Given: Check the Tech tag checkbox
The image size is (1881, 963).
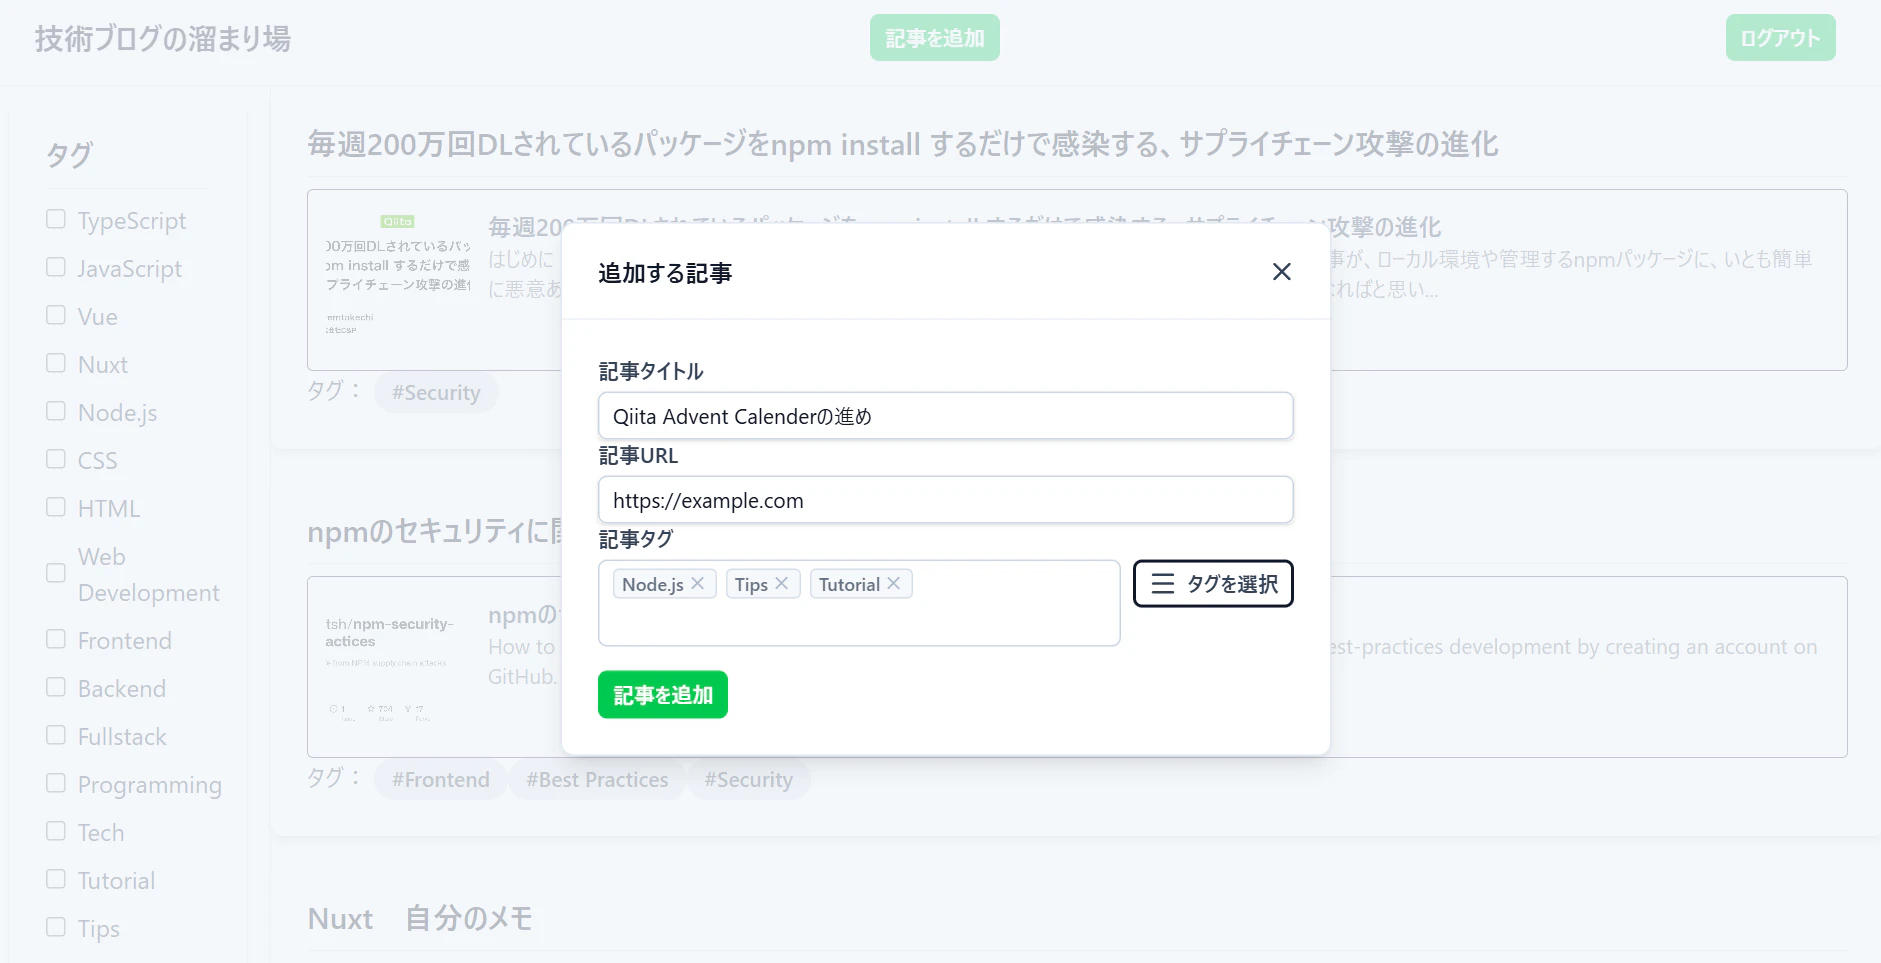Looking at the screenshot, I should coord(56,831).
